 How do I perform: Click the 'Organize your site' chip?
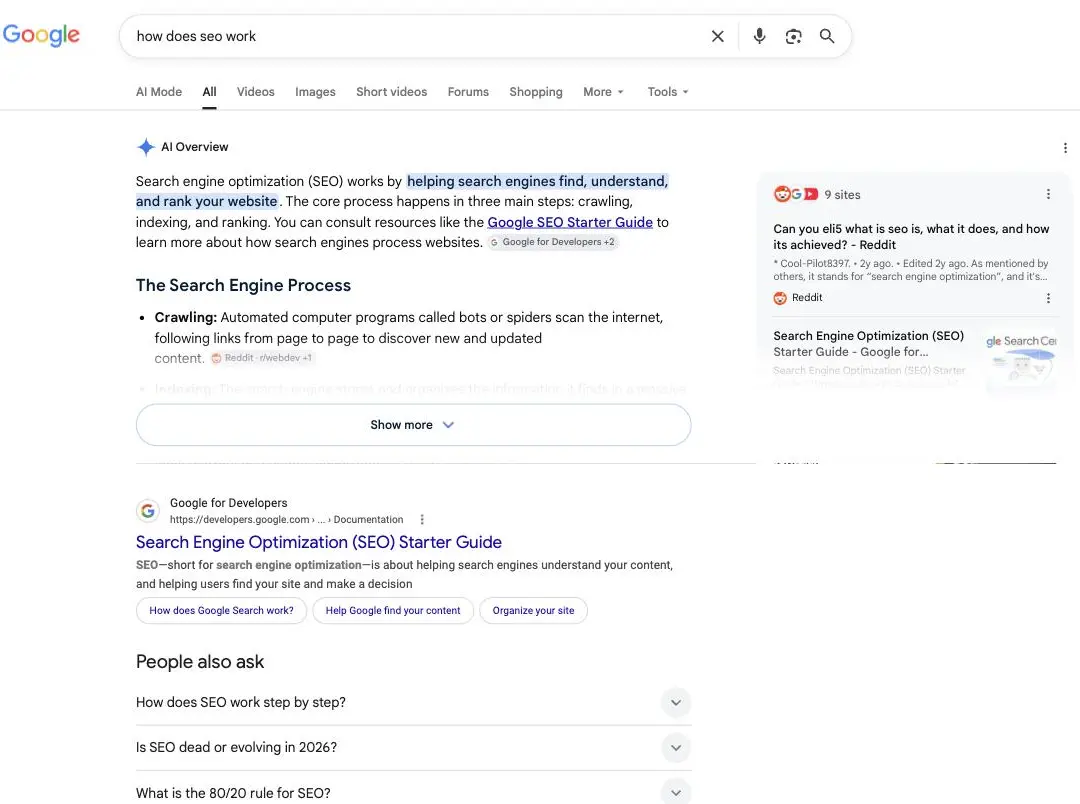pos(533,610)
